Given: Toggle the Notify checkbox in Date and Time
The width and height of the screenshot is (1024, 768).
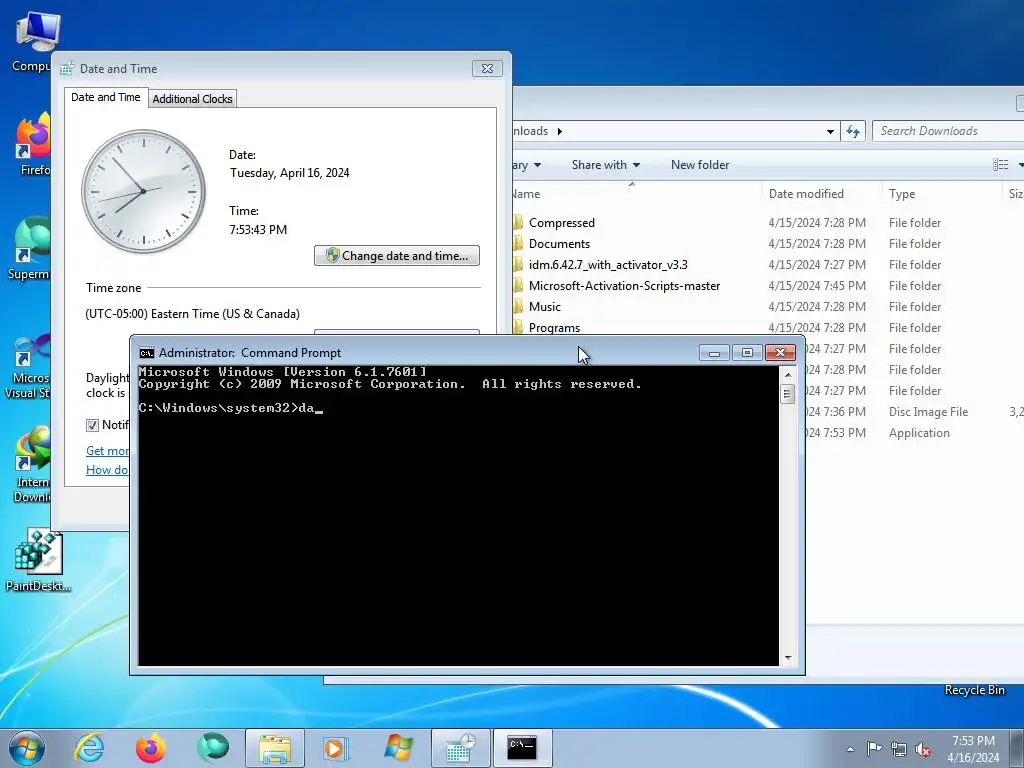Looking at the screenshot, I should pos(93,425).
